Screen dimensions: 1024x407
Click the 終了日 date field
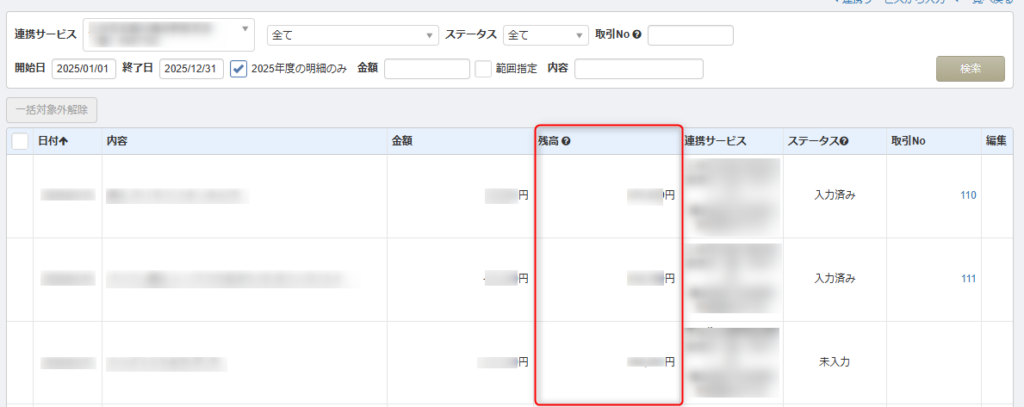(191, 68)
